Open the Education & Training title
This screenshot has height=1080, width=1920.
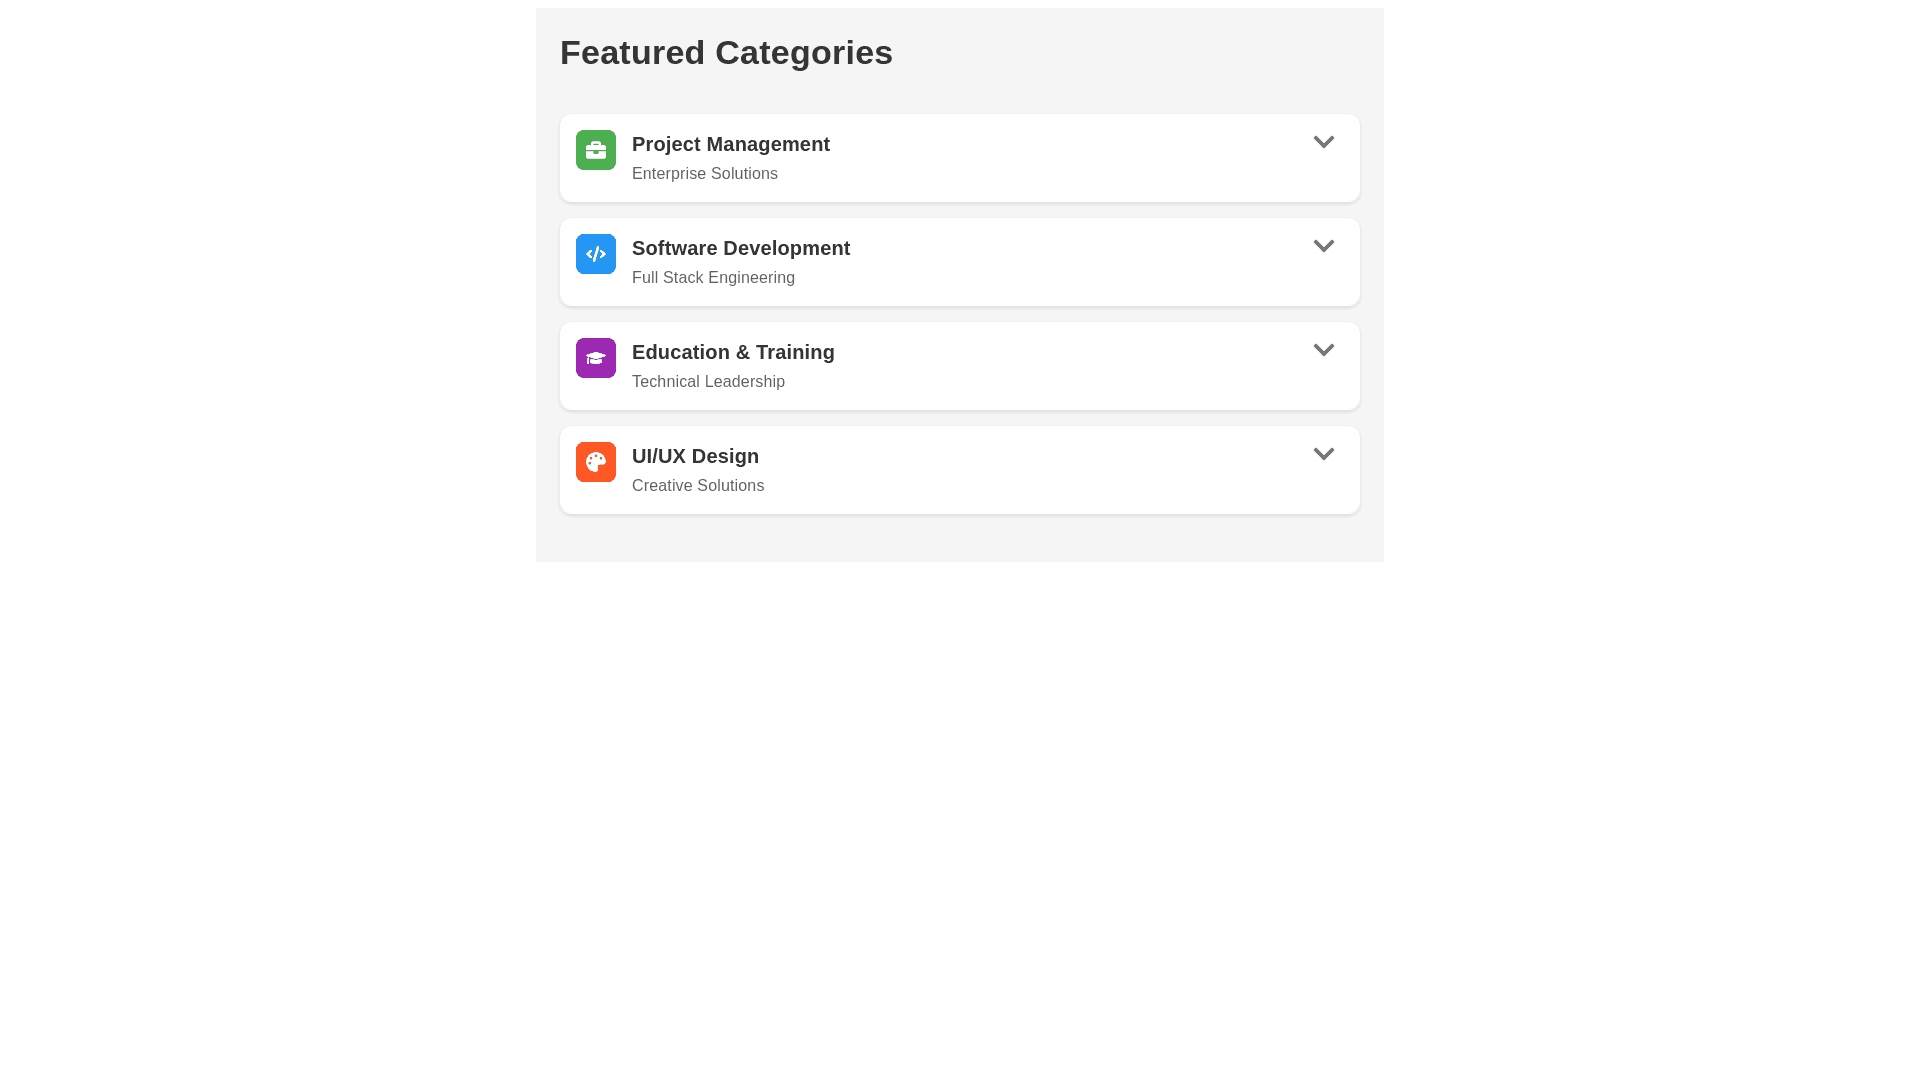pyautogui.click(x=732, y=352)
